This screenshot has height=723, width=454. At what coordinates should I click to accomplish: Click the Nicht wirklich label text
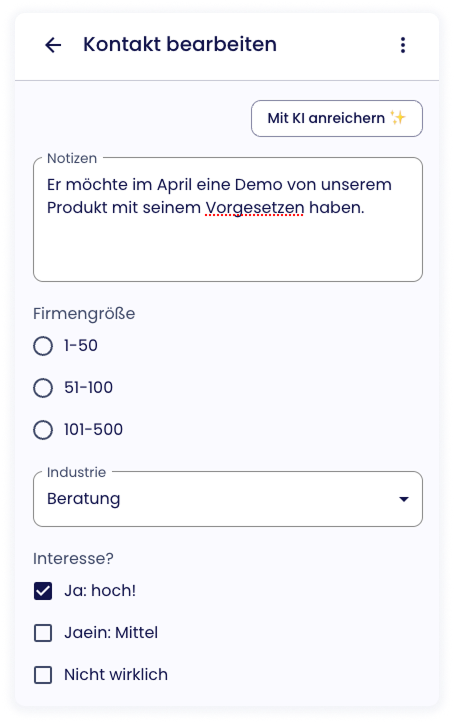point(116,675)
